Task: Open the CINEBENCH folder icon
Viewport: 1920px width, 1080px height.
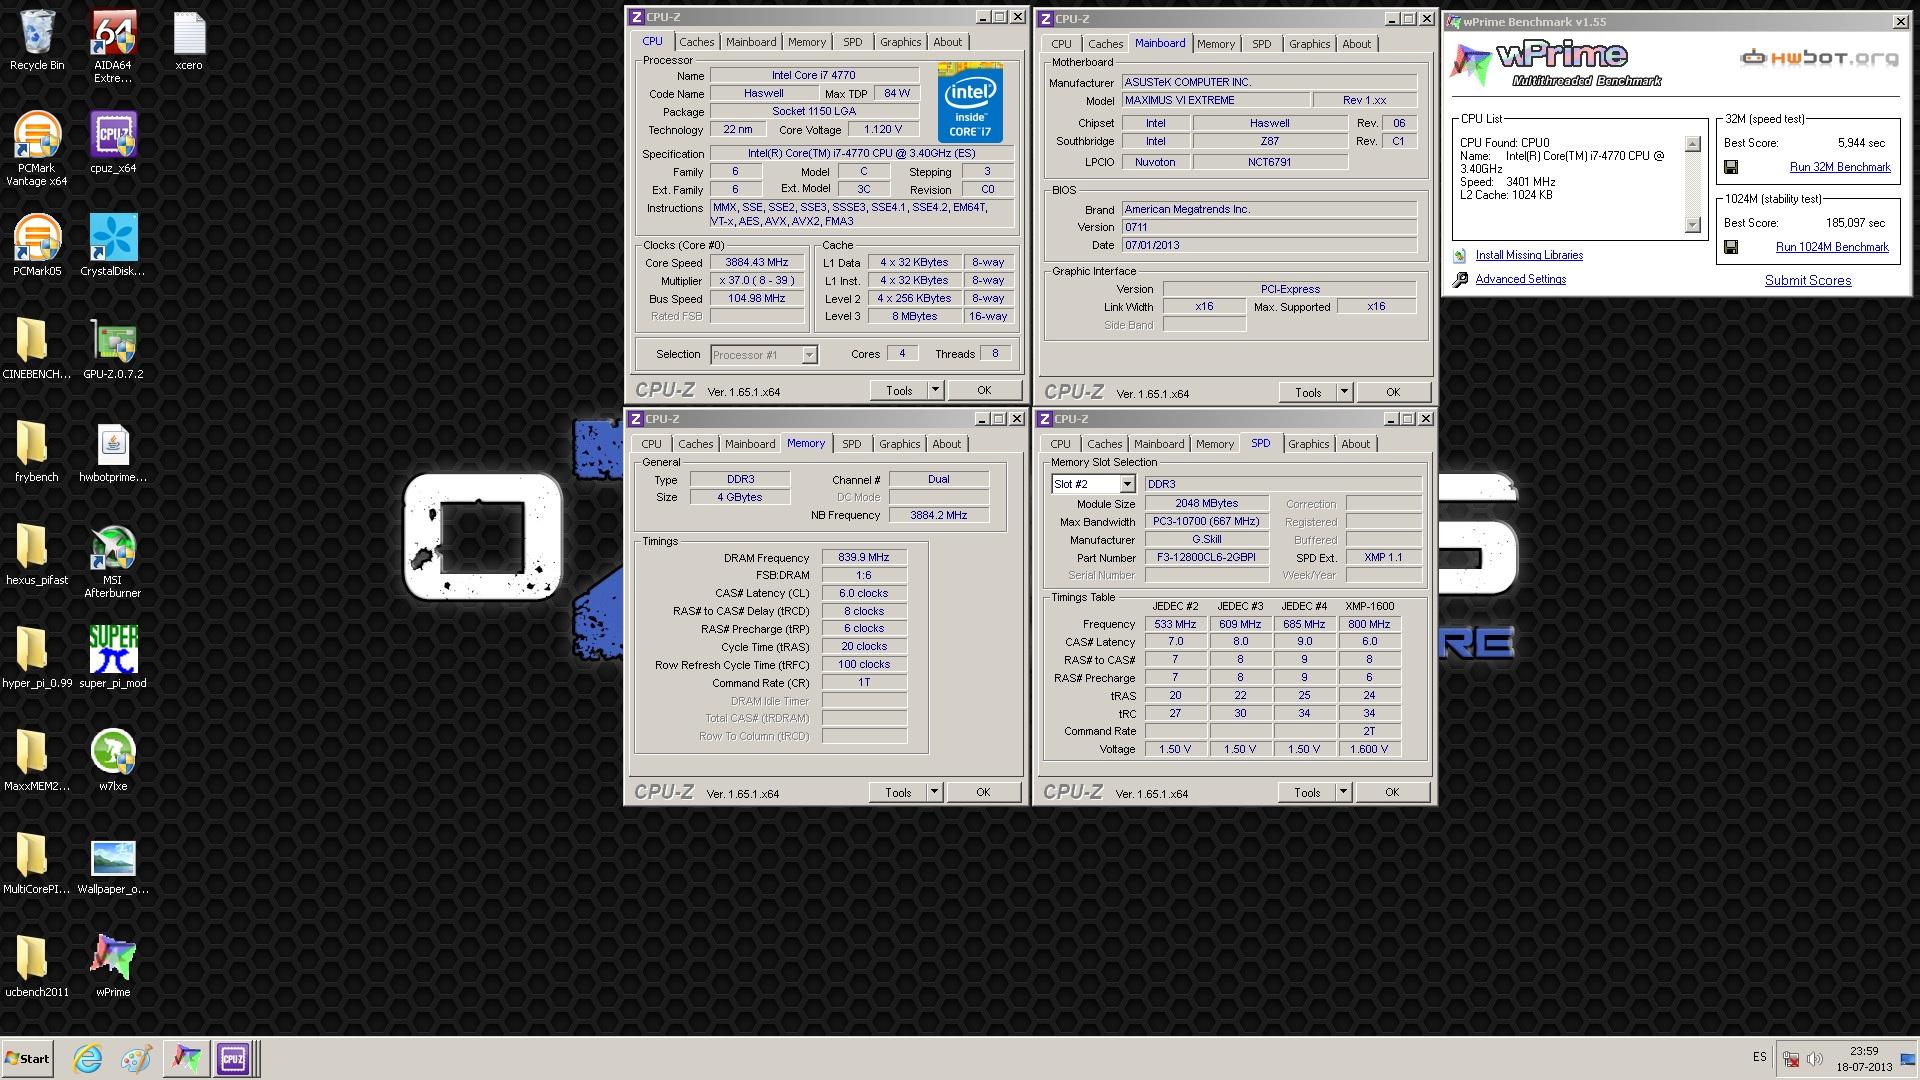Action: point(37,348)
